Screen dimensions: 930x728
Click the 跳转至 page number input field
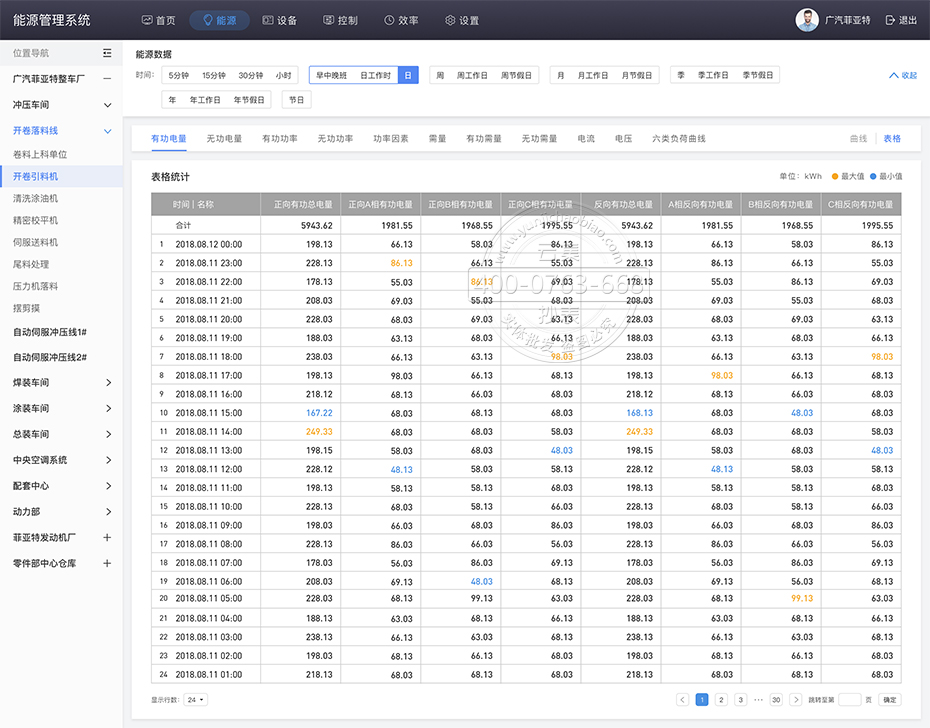tap(849, 700)
